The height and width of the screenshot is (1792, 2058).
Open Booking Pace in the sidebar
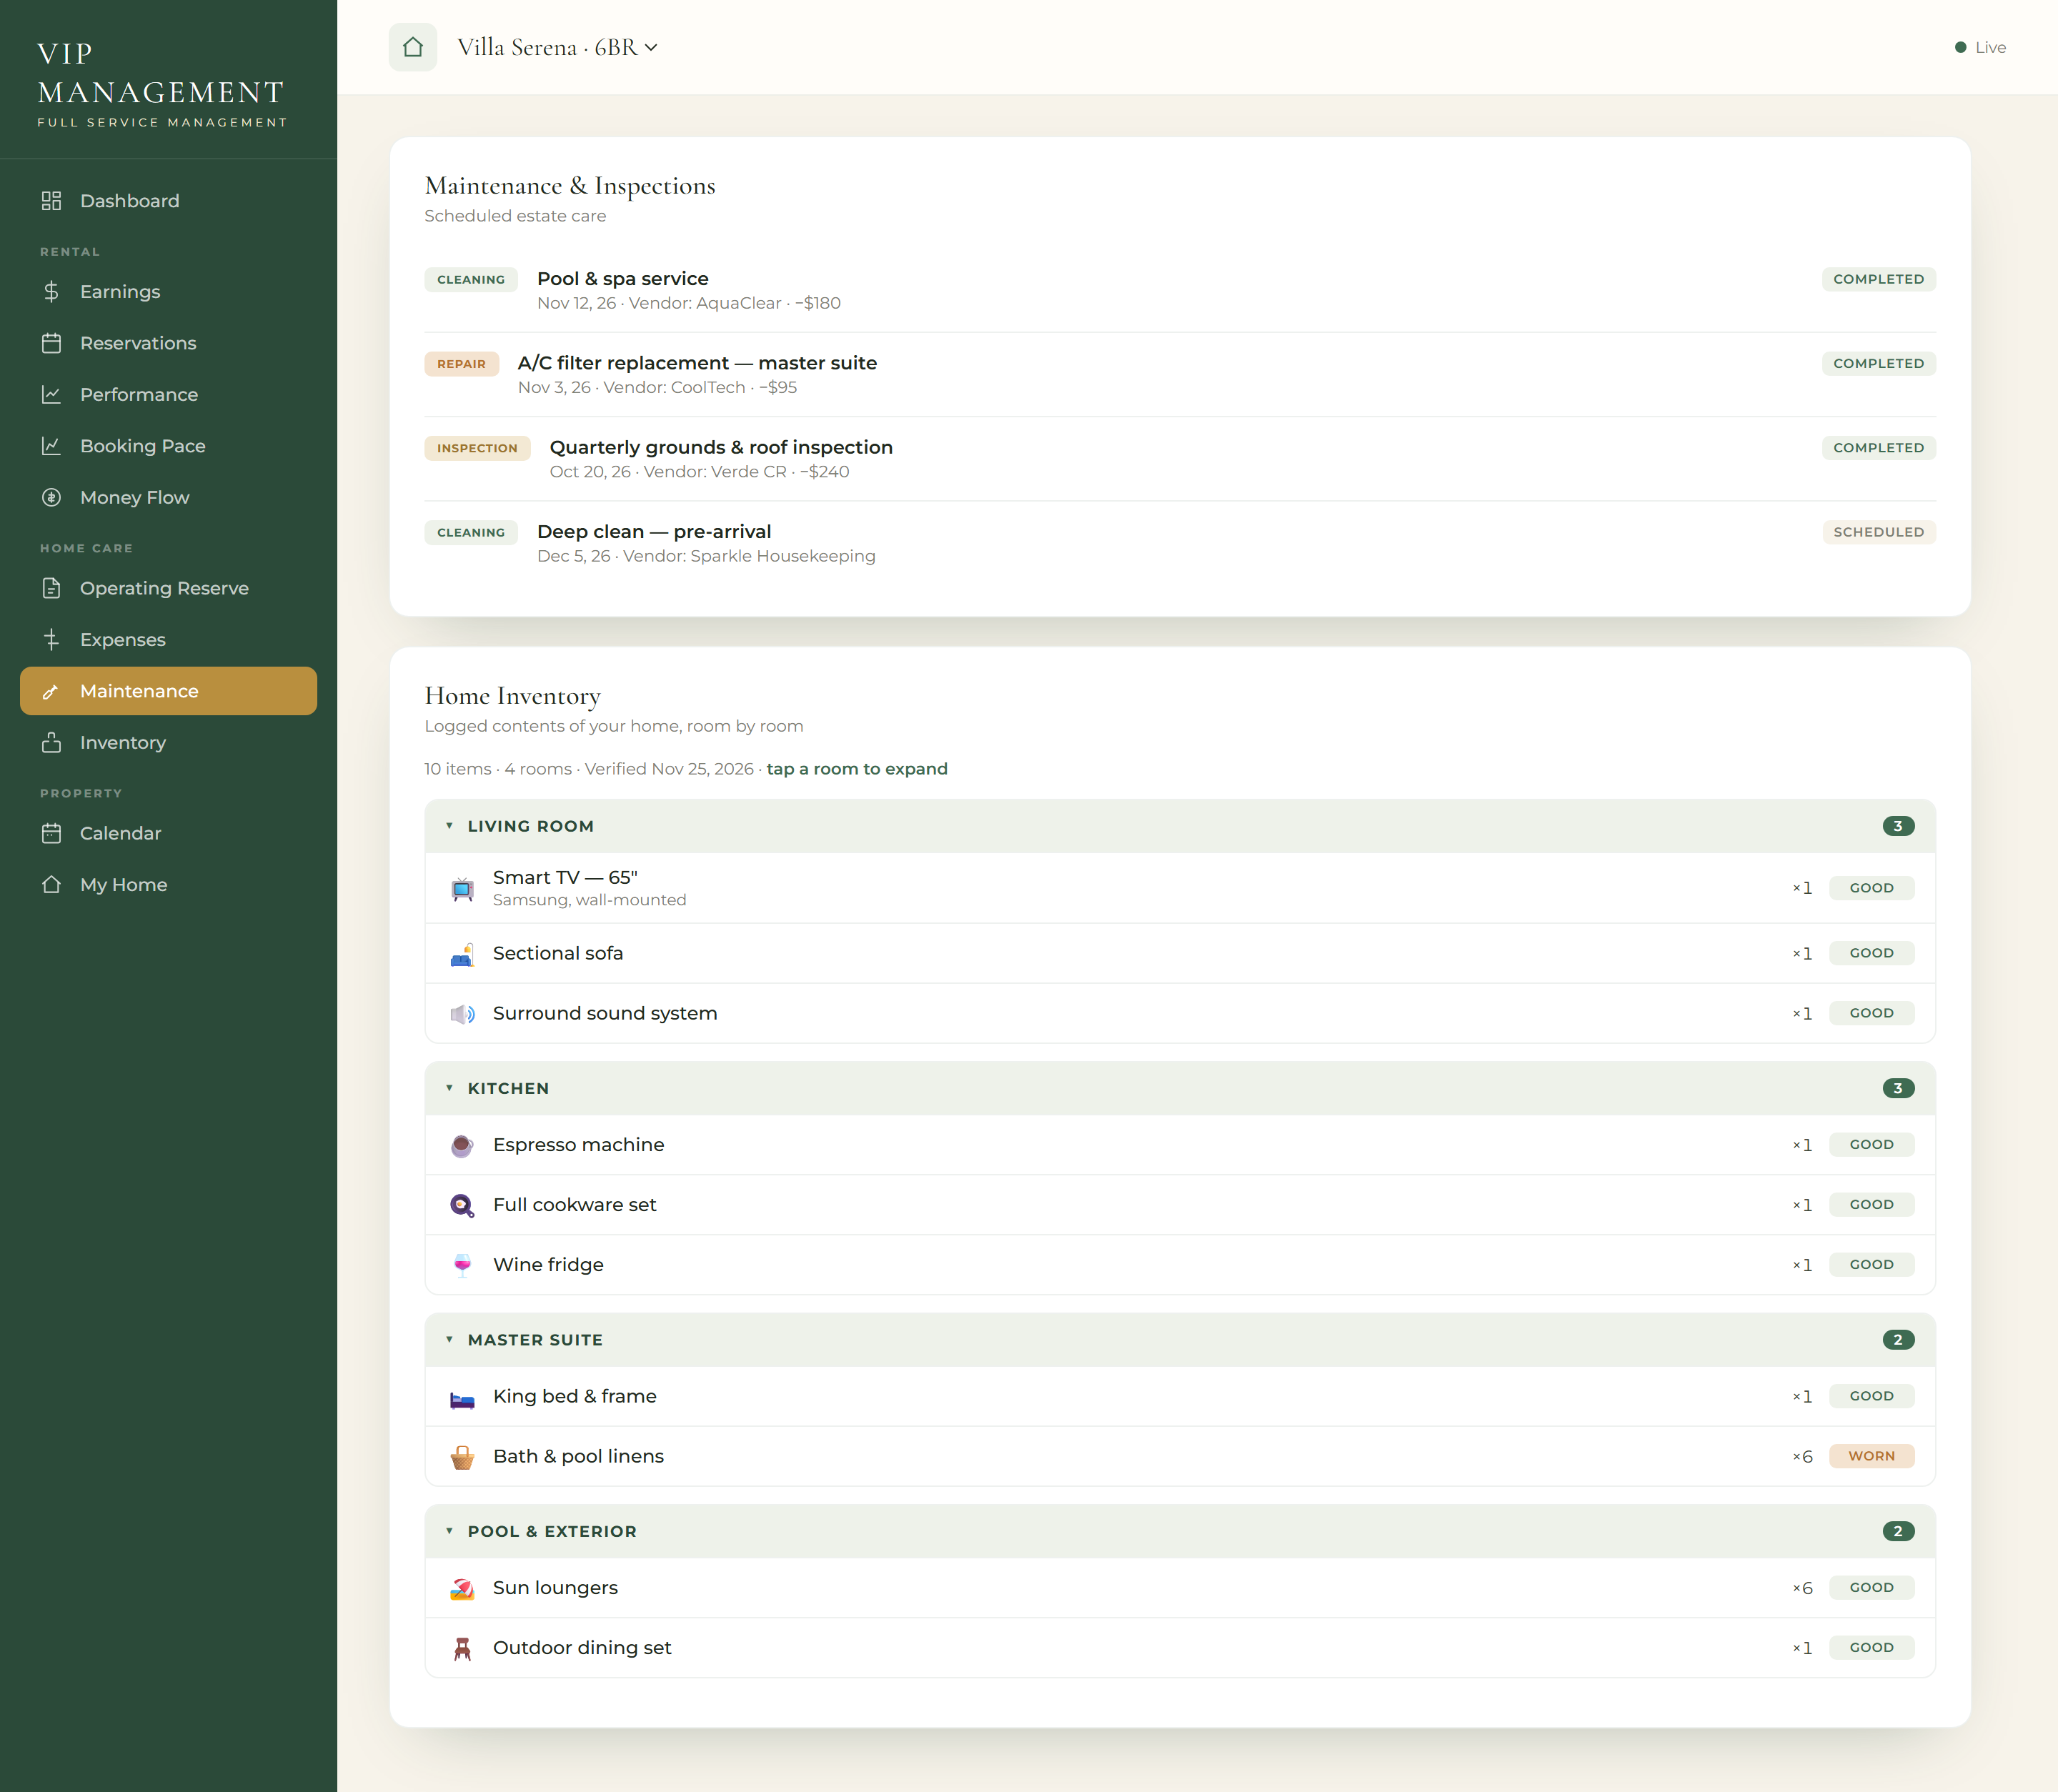(x=168, y=446)
